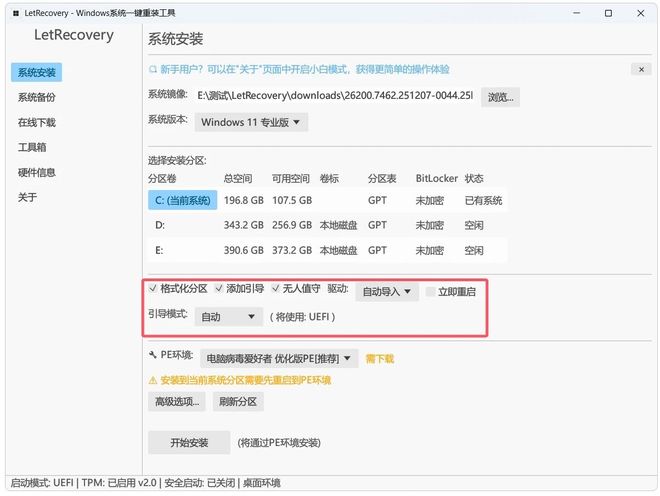Open the 系统安装 sidebar page
660x496 pixels.
coord(37,72)
